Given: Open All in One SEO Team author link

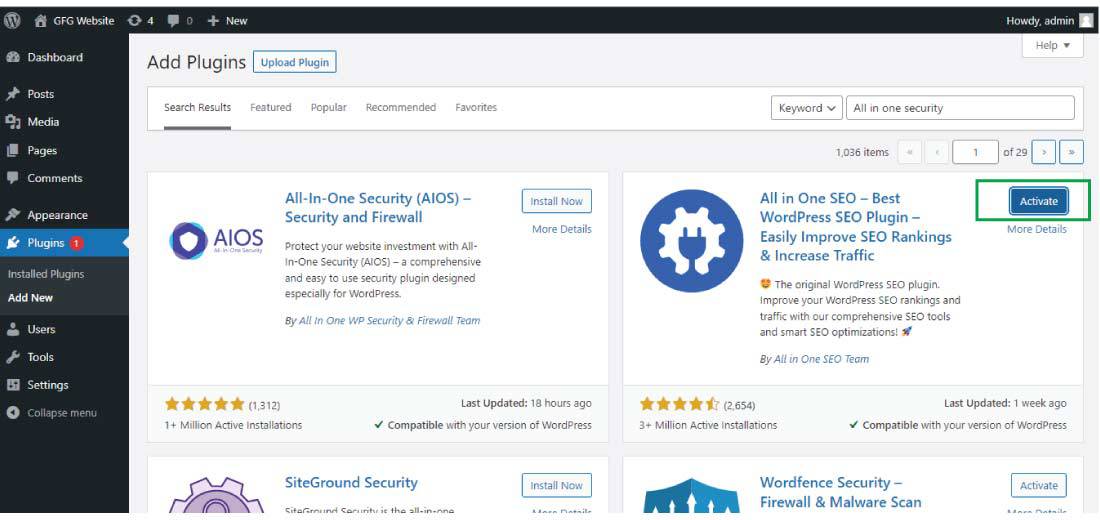Looking at the screenshot, I should pos(821,359).
